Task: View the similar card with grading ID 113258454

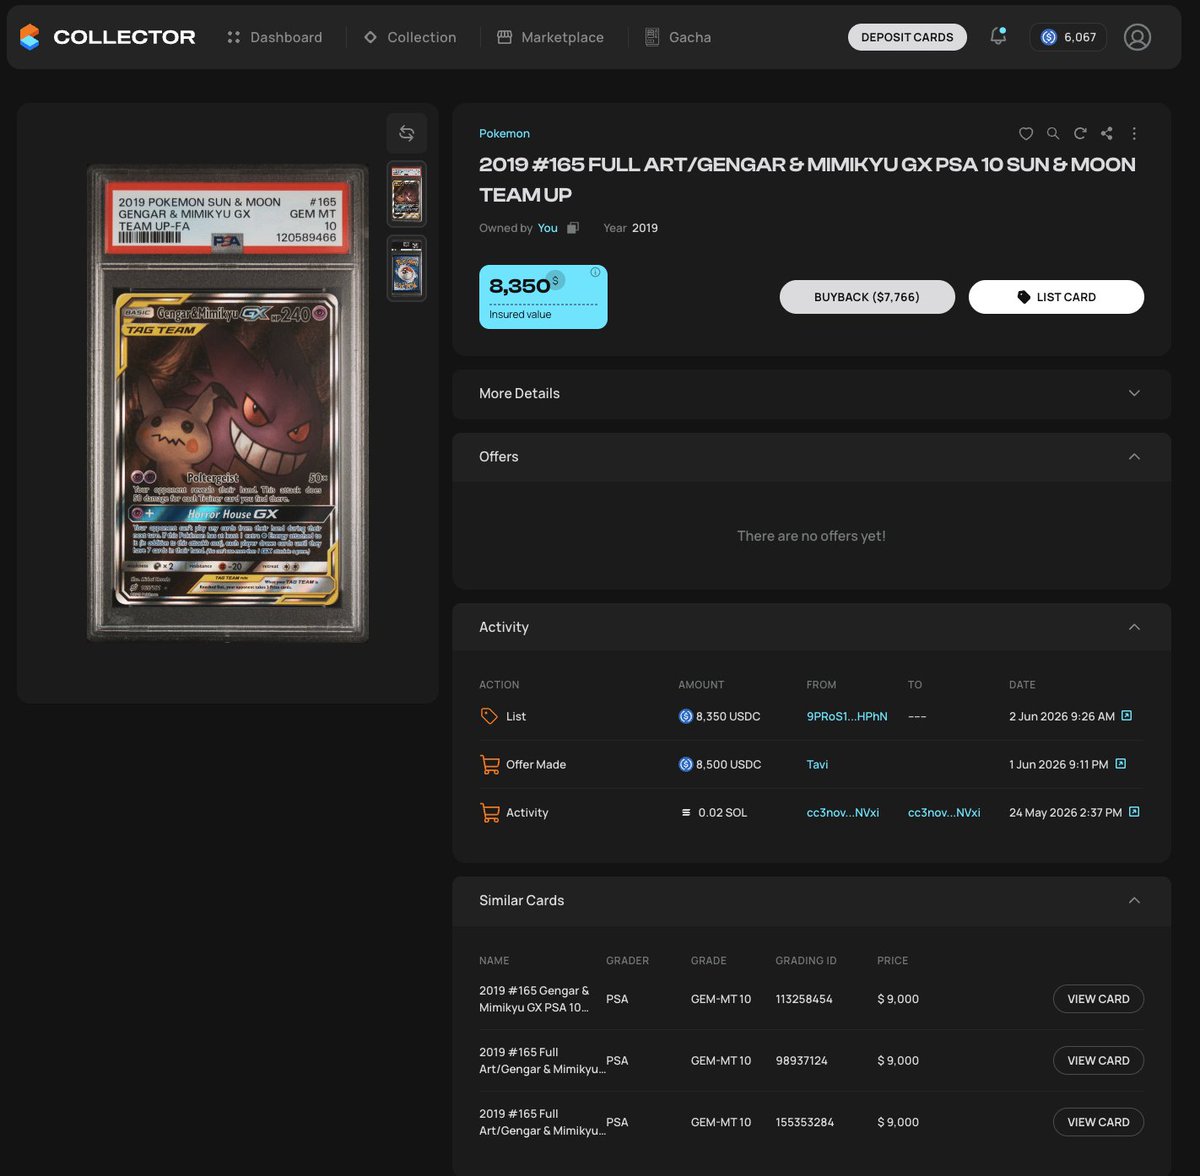Action: pos(1098,999)
